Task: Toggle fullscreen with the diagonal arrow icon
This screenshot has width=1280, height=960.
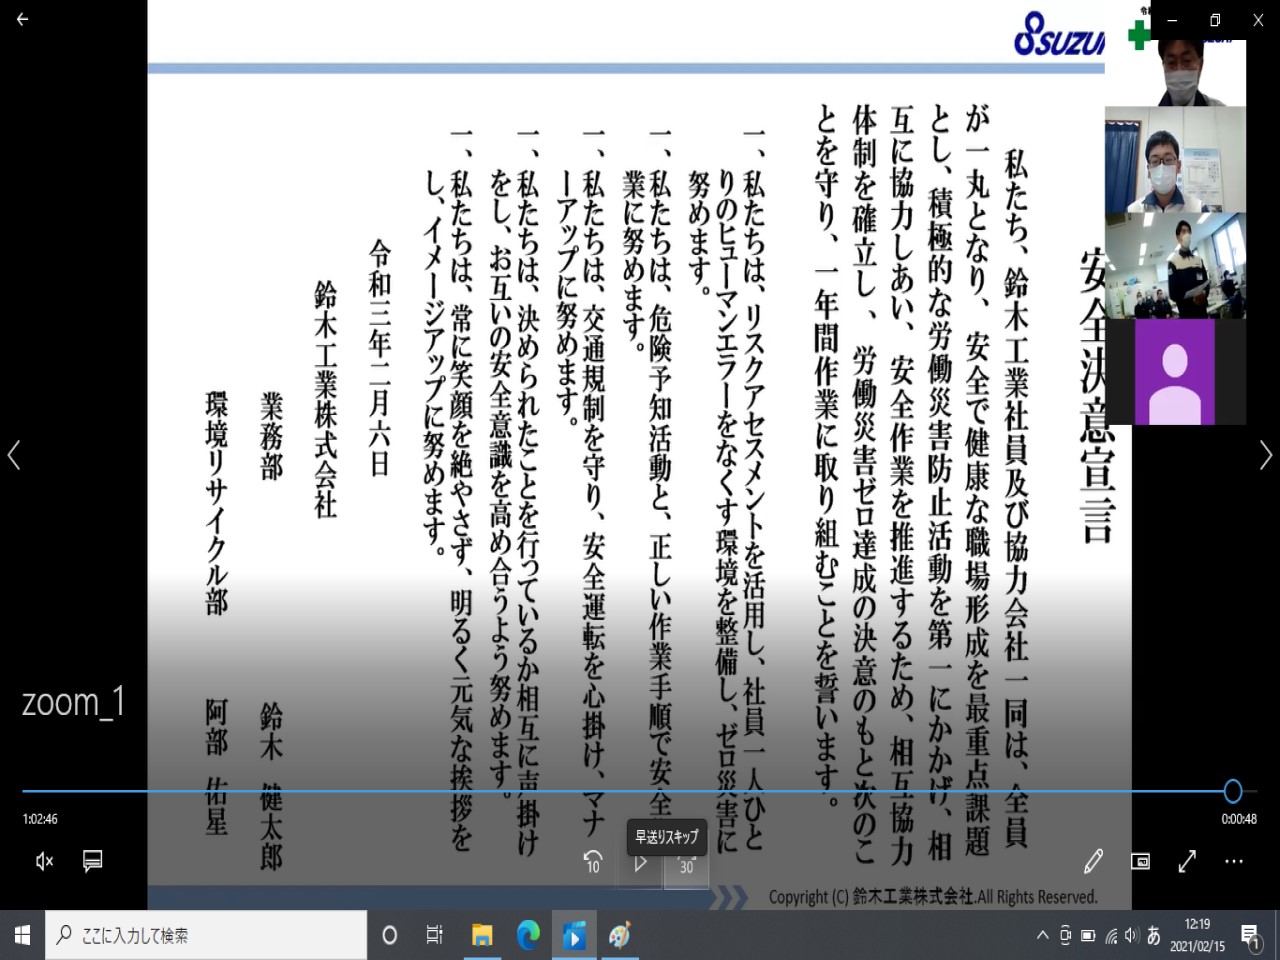Action: 1187,861
